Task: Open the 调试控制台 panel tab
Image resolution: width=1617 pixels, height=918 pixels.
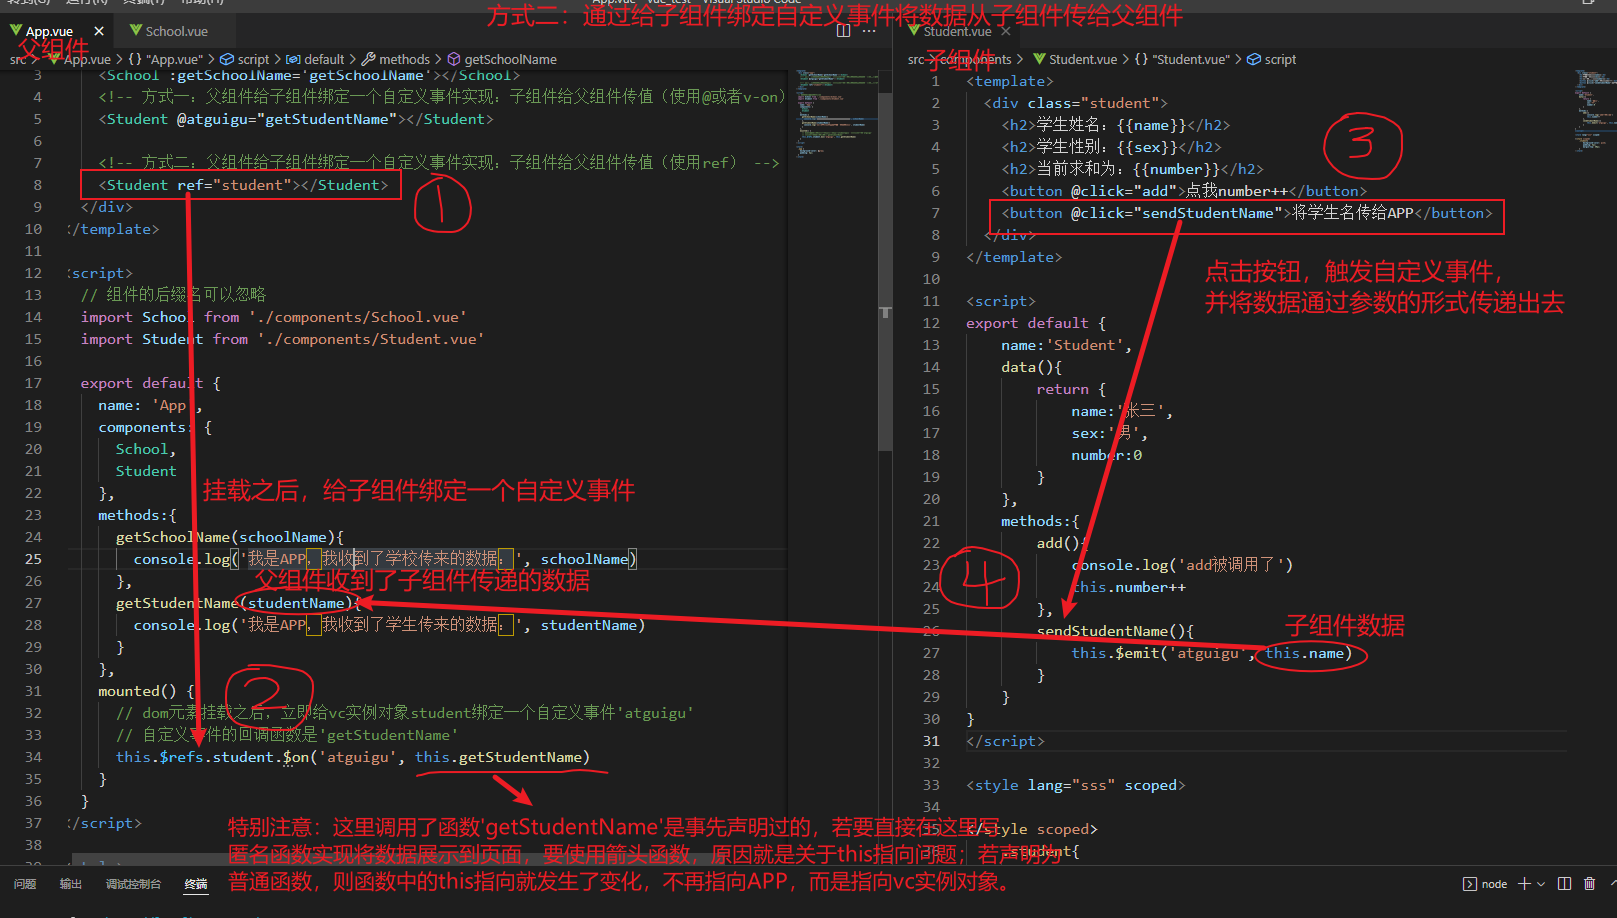Action: coord(133,884)
